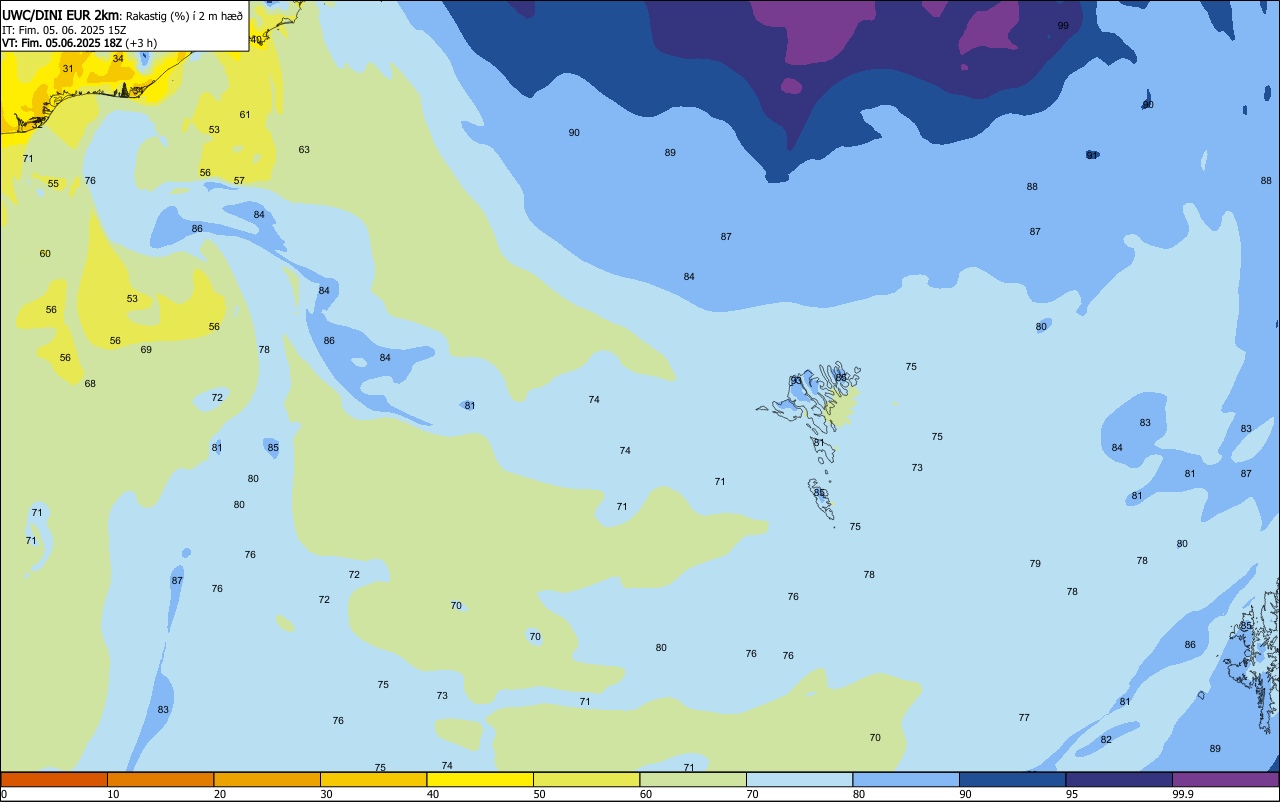
Task: Click the humidity value '69' on the map
Action: pyautogui.click(x=146, y=350)
